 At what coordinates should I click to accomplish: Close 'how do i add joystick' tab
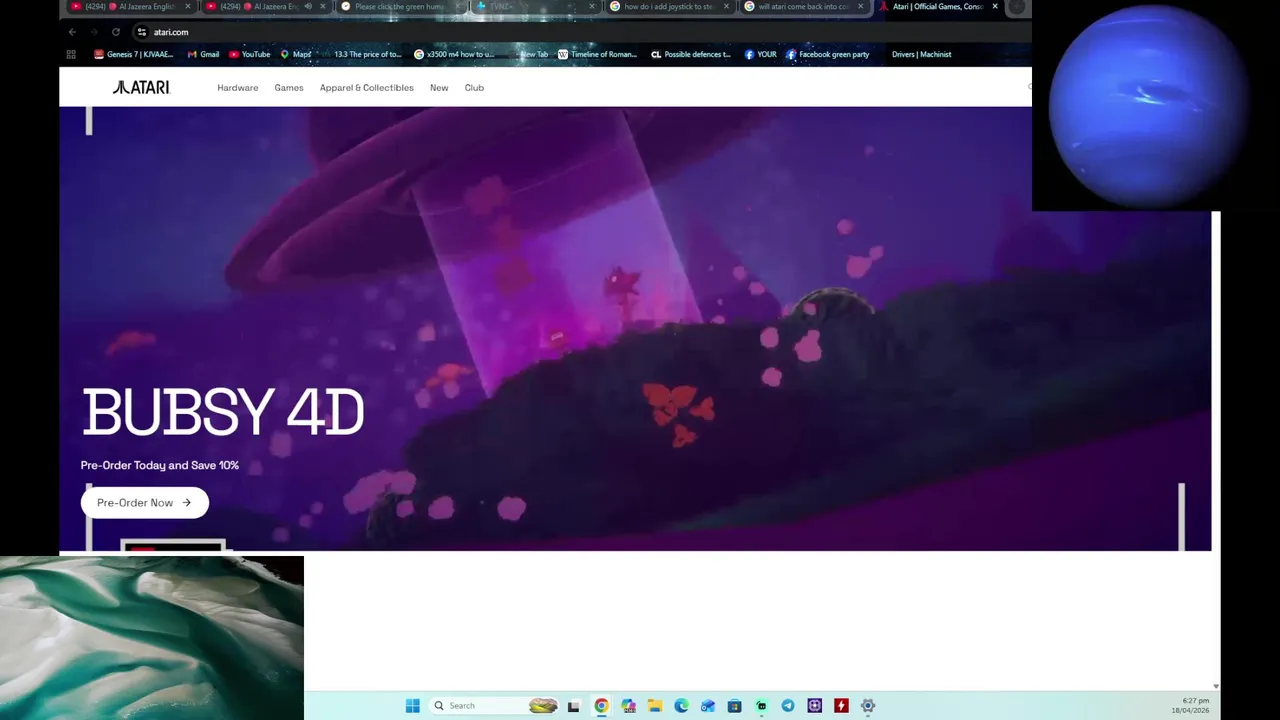[x=725, y=7]
